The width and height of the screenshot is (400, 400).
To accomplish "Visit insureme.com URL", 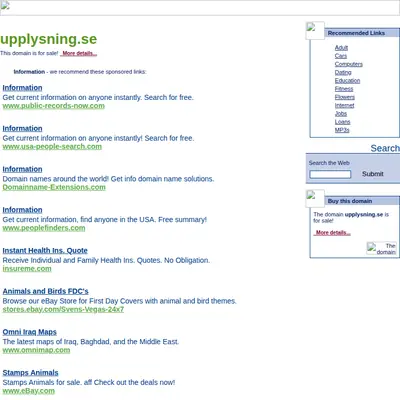I will (27, 269).
